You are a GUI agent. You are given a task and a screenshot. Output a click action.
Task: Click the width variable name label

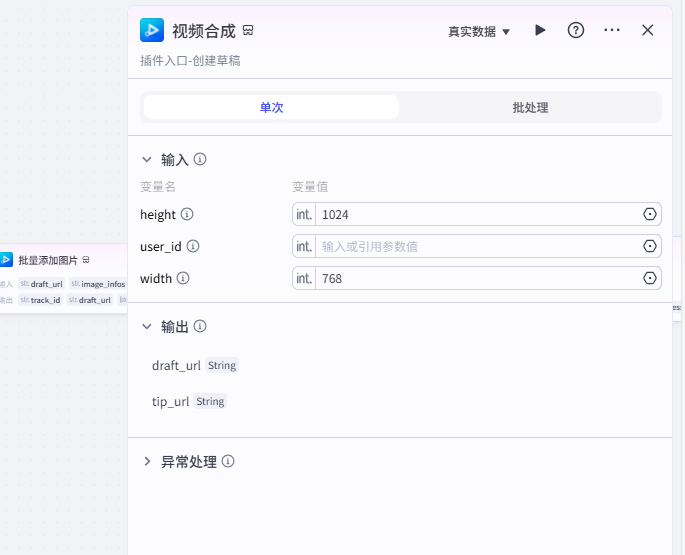[156, 278]
